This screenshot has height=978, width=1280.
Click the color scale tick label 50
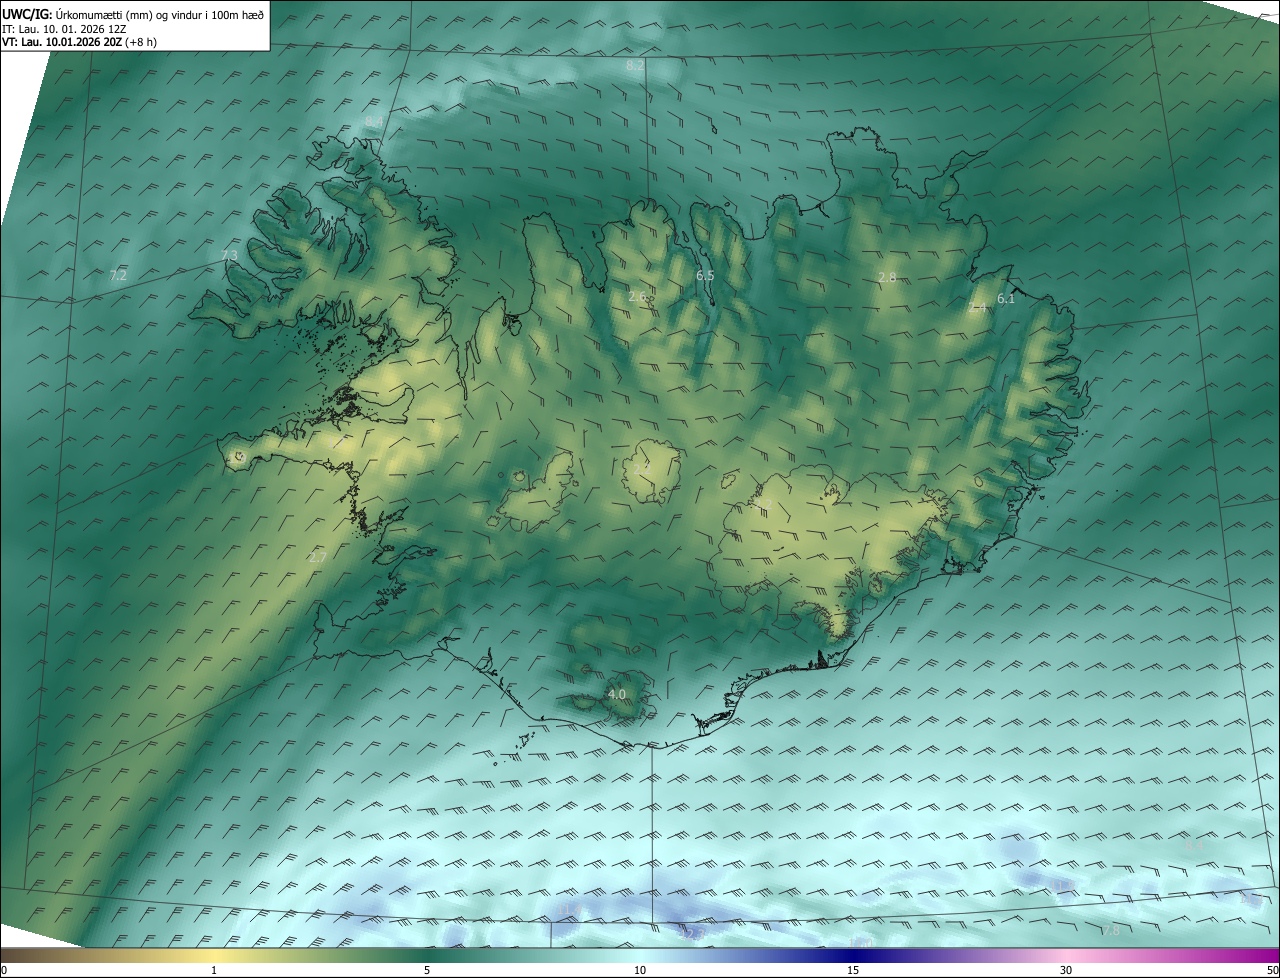(x=1272, y=971)
